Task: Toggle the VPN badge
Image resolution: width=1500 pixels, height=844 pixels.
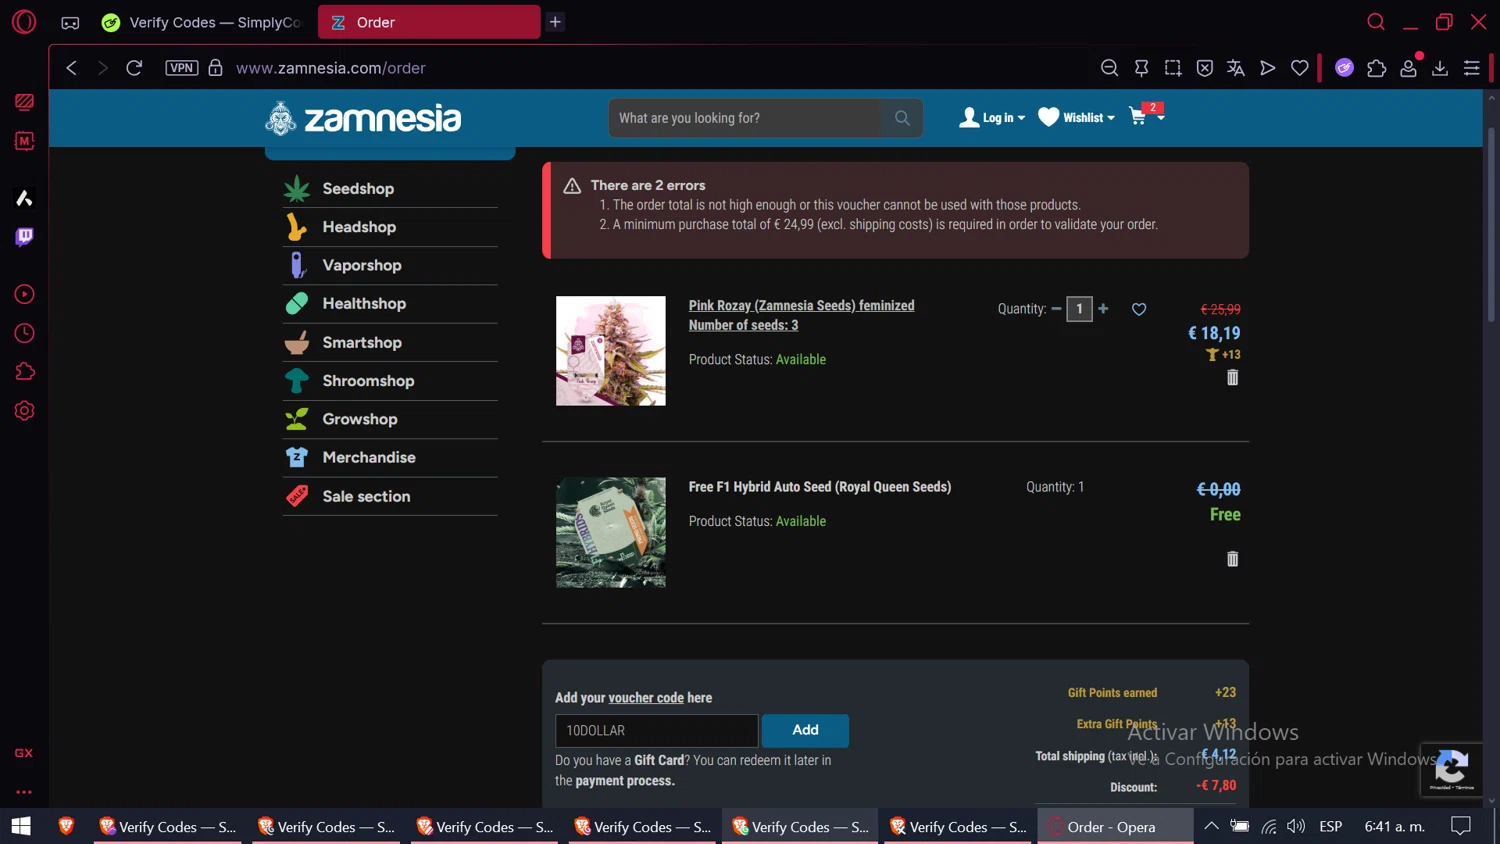Action: (182, 68)
